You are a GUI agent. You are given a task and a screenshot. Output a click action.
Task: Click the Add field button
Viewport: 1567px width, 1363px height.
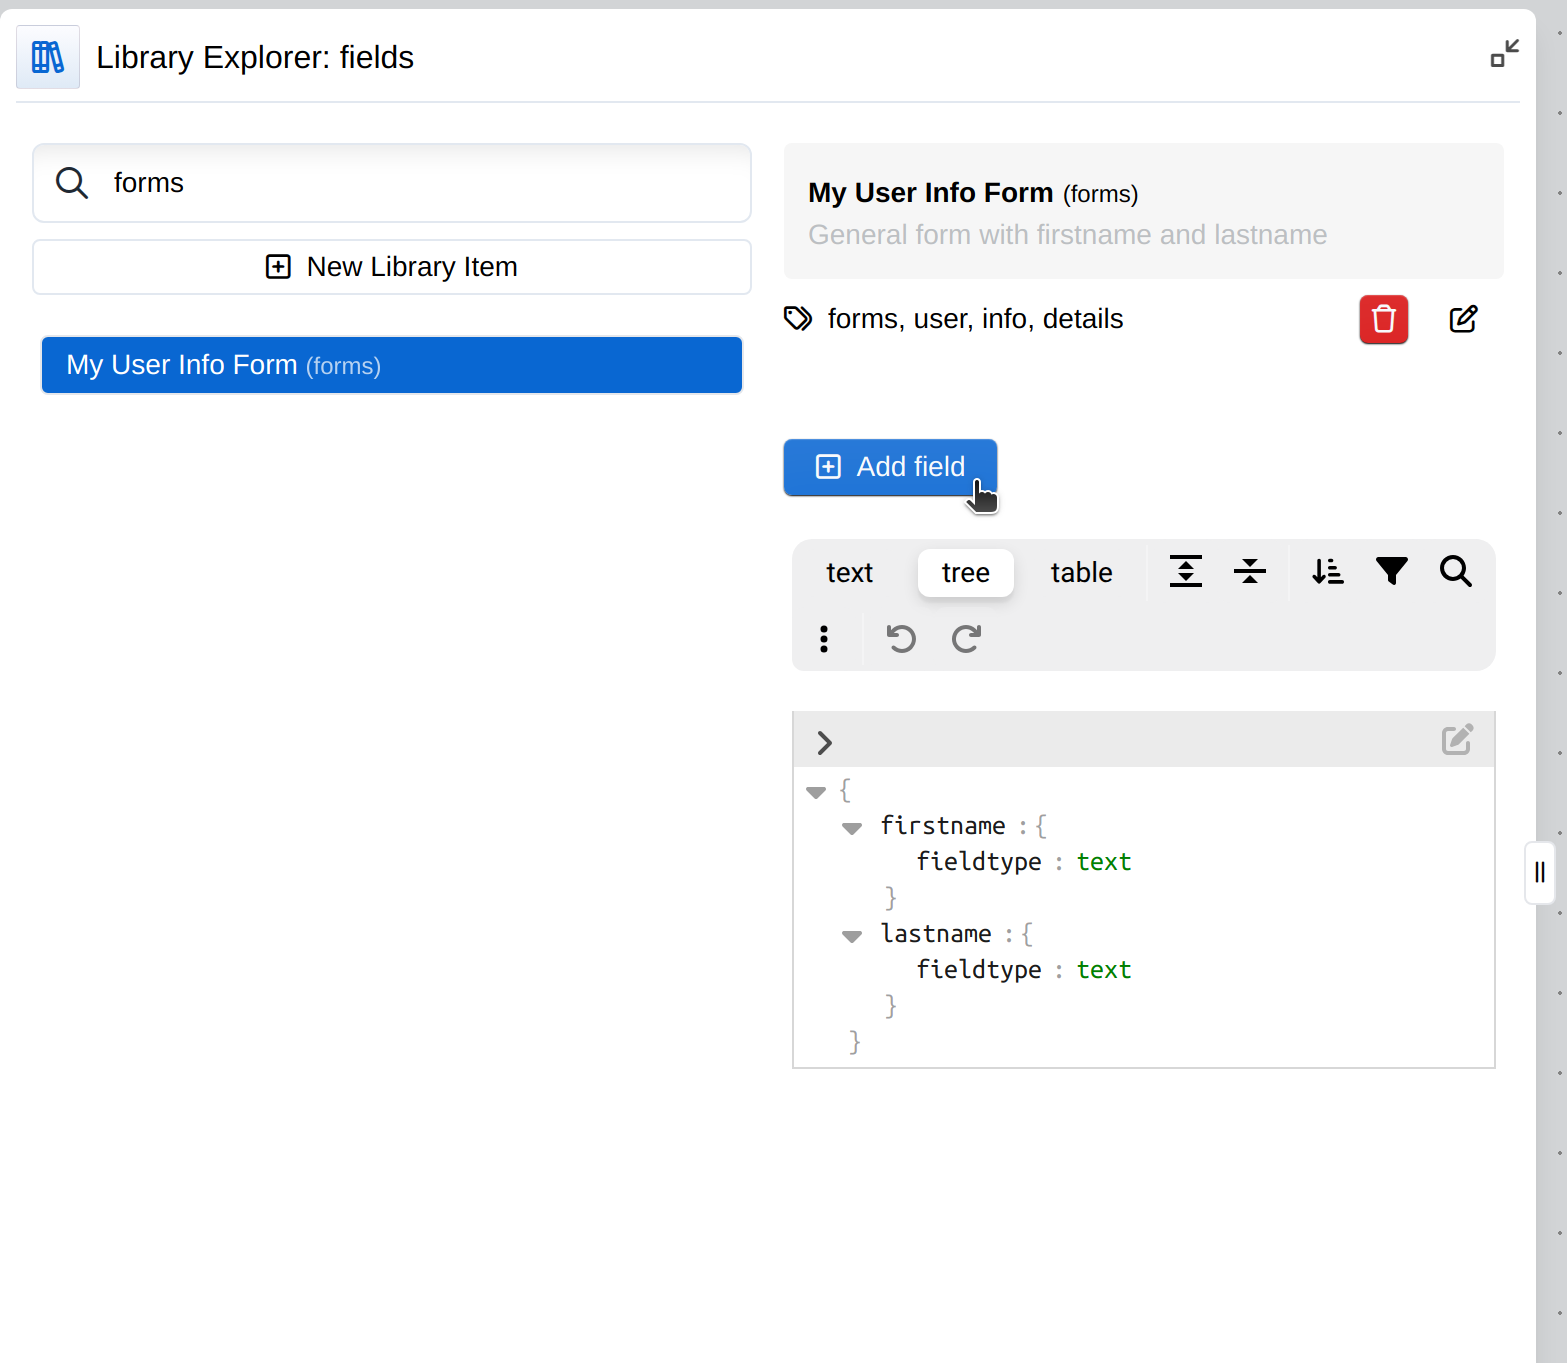click(889, 467)
